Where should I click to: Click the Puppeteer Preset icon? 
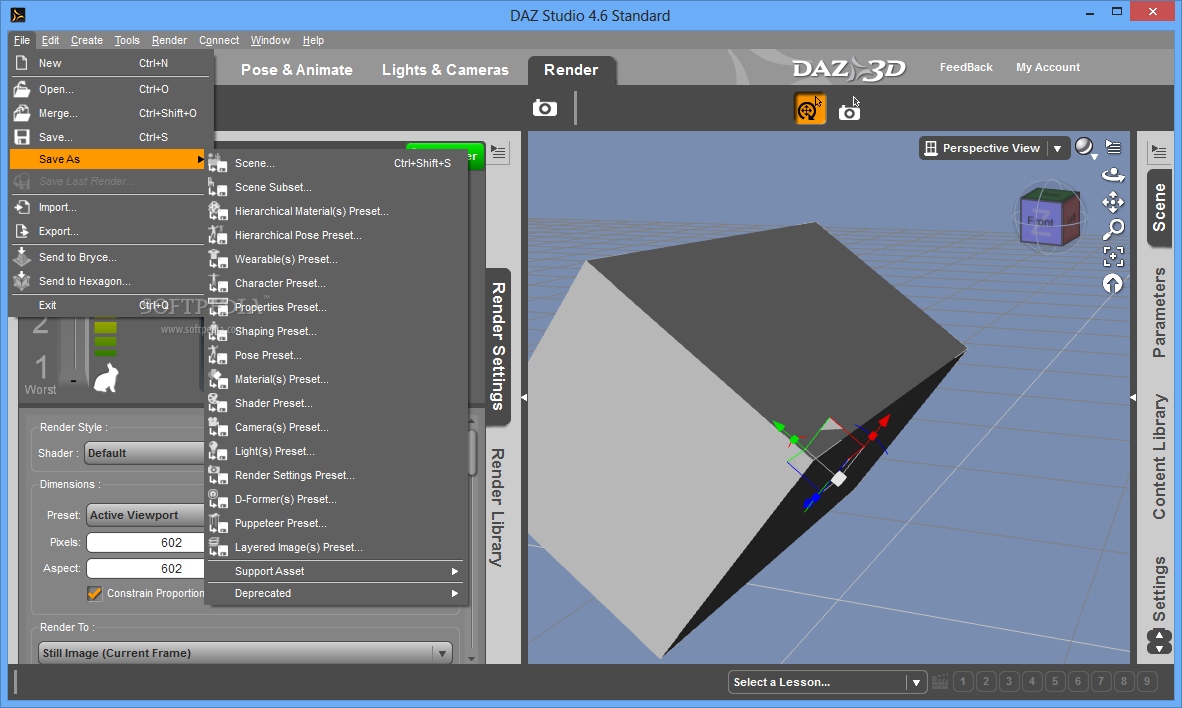tap(218, 523)
